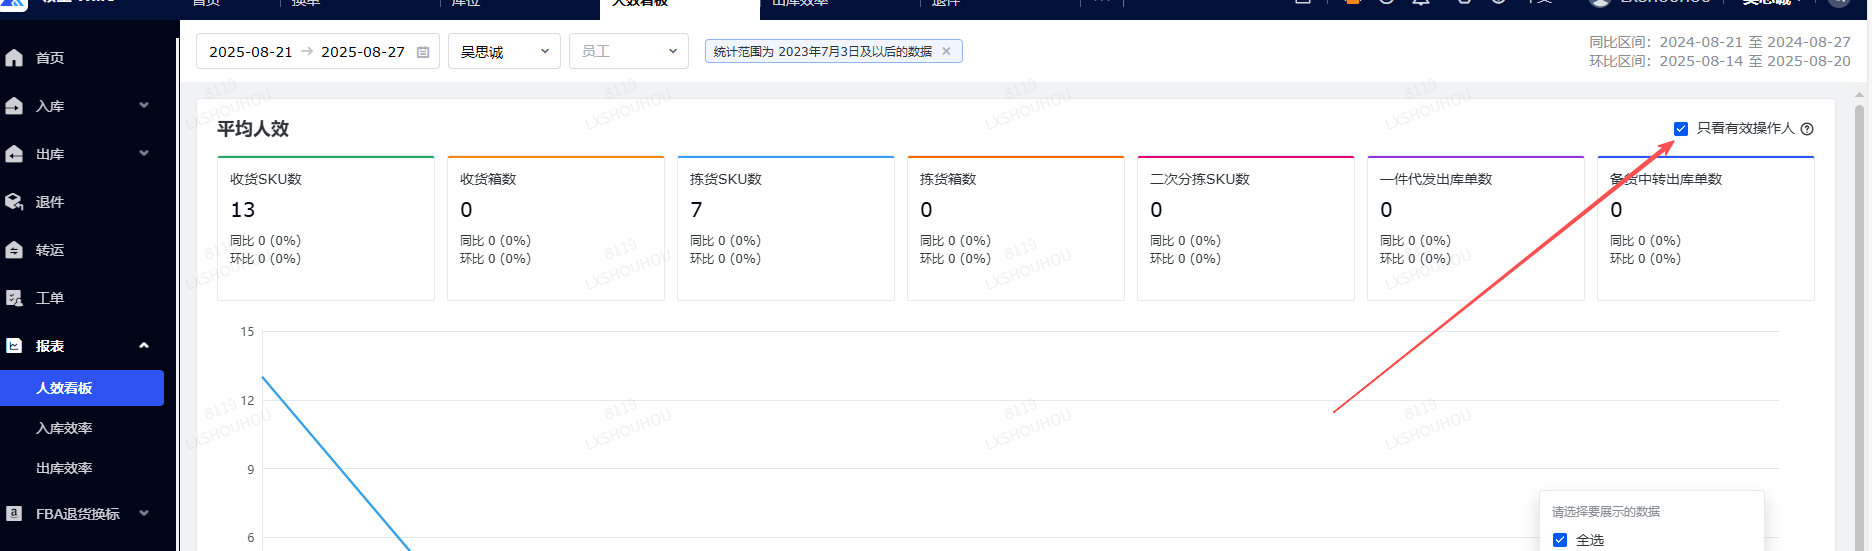Screen dimensions: 1872x551
Task: Click the 收货SKU数 metric card
Action: point(326,228)
